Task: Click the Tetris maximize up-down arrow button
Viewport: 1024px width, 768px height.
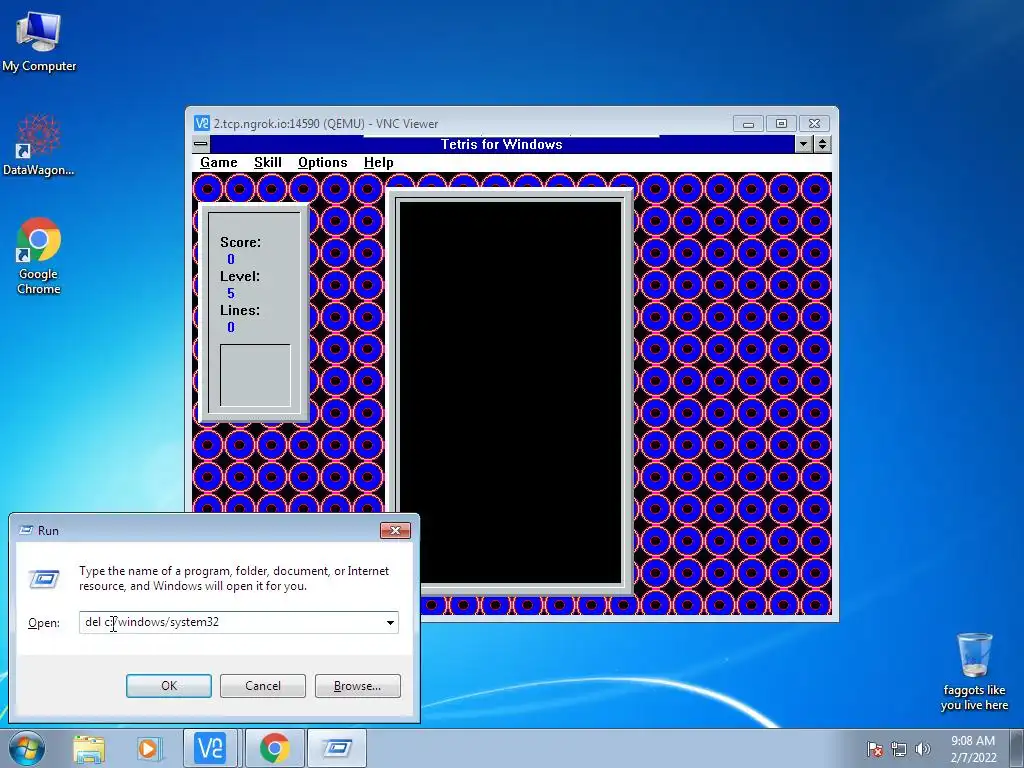Action: (x=822, y=144)
